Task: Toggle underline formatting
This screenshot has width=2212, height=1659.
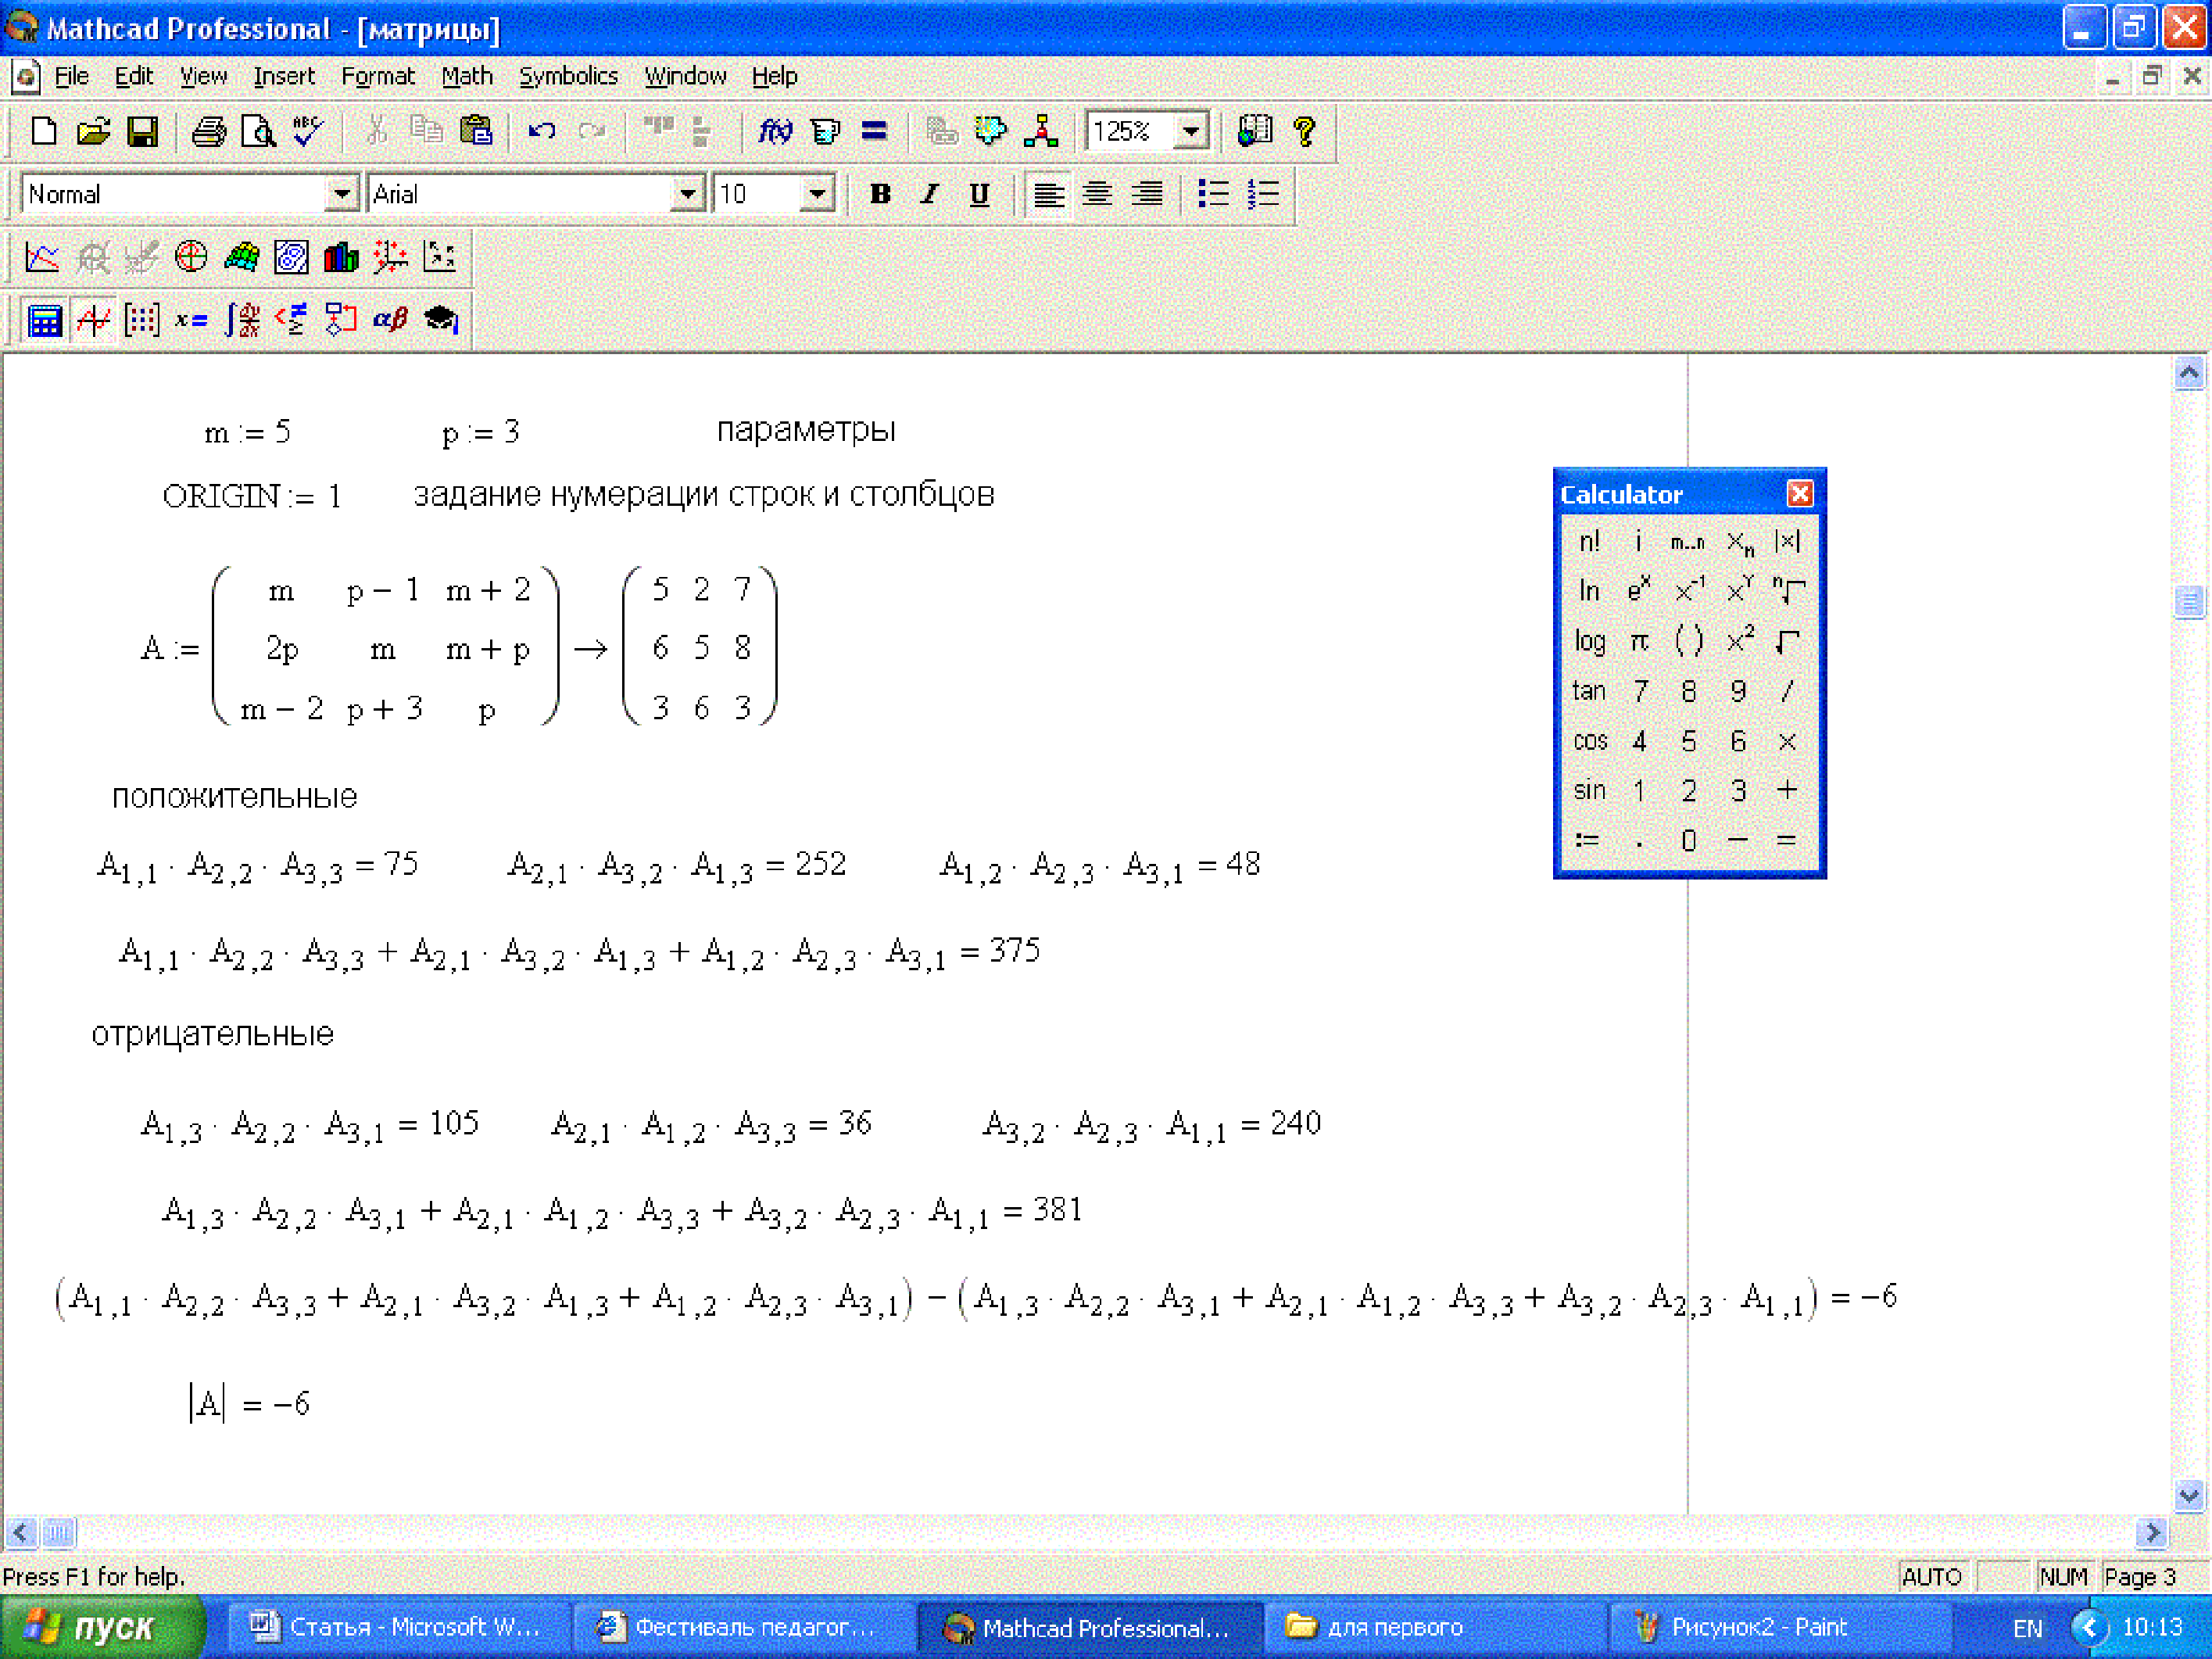Action: click(x=979, y=194)
